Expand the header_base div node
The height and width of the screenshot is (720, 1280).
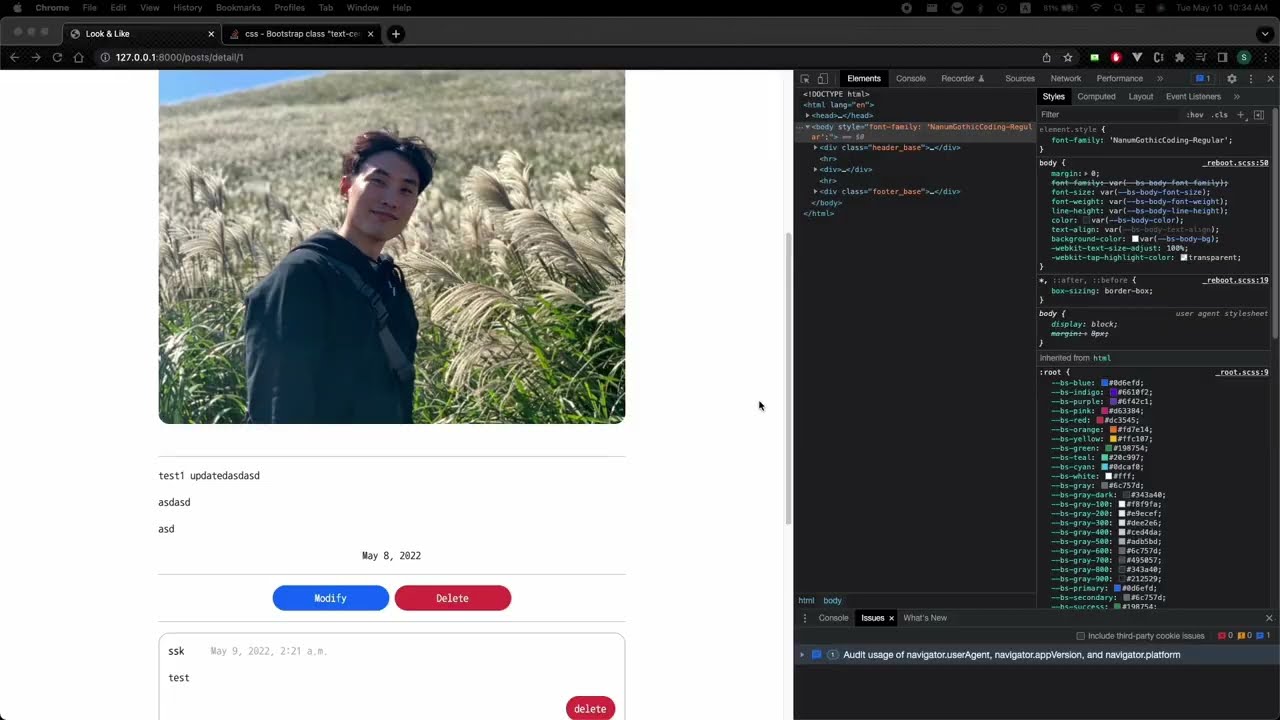tap(816, 147)
